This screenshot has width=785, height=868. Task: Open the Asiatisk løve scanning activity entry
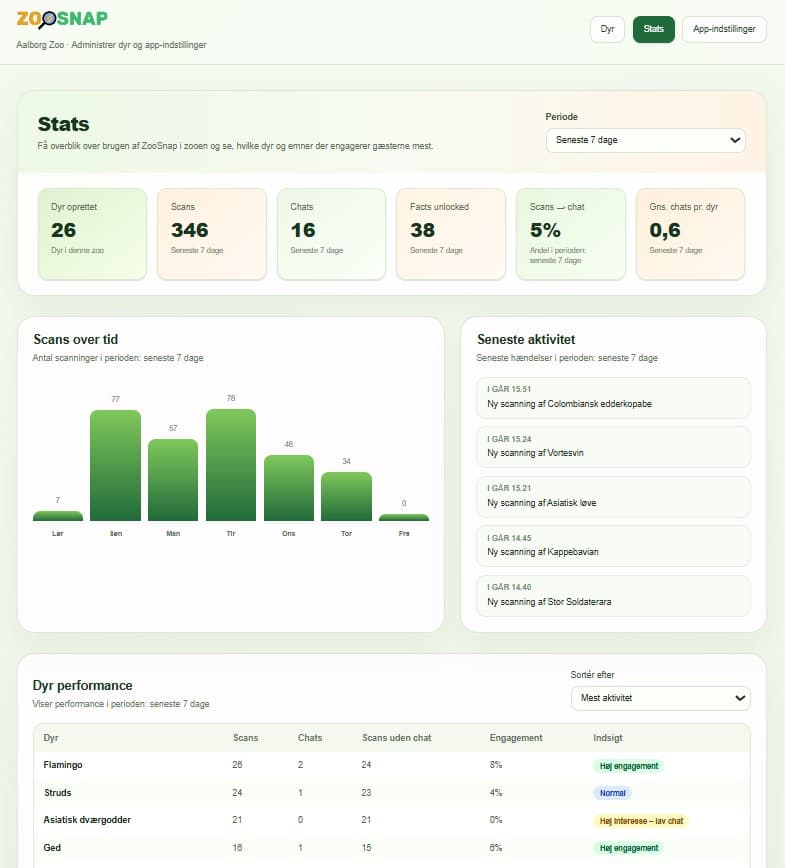(613, 497)
